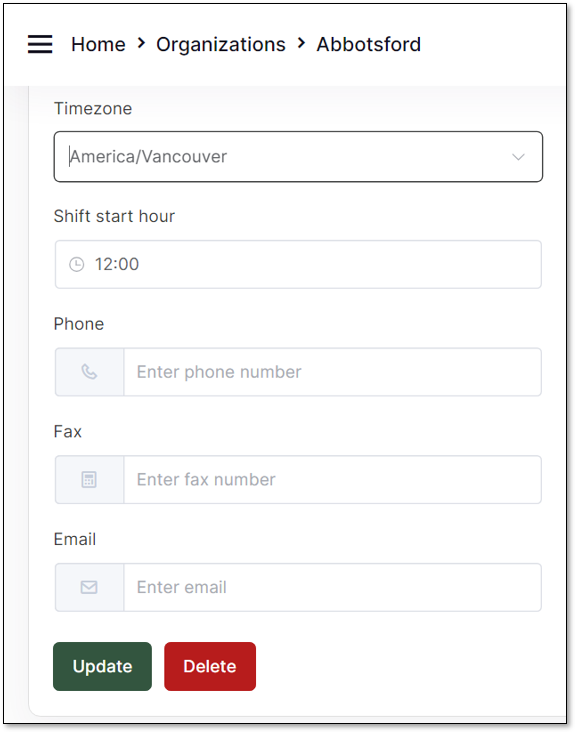Open the hamburger navigation menu
This screenshot has width=576, height=733.
coord(40,44)
